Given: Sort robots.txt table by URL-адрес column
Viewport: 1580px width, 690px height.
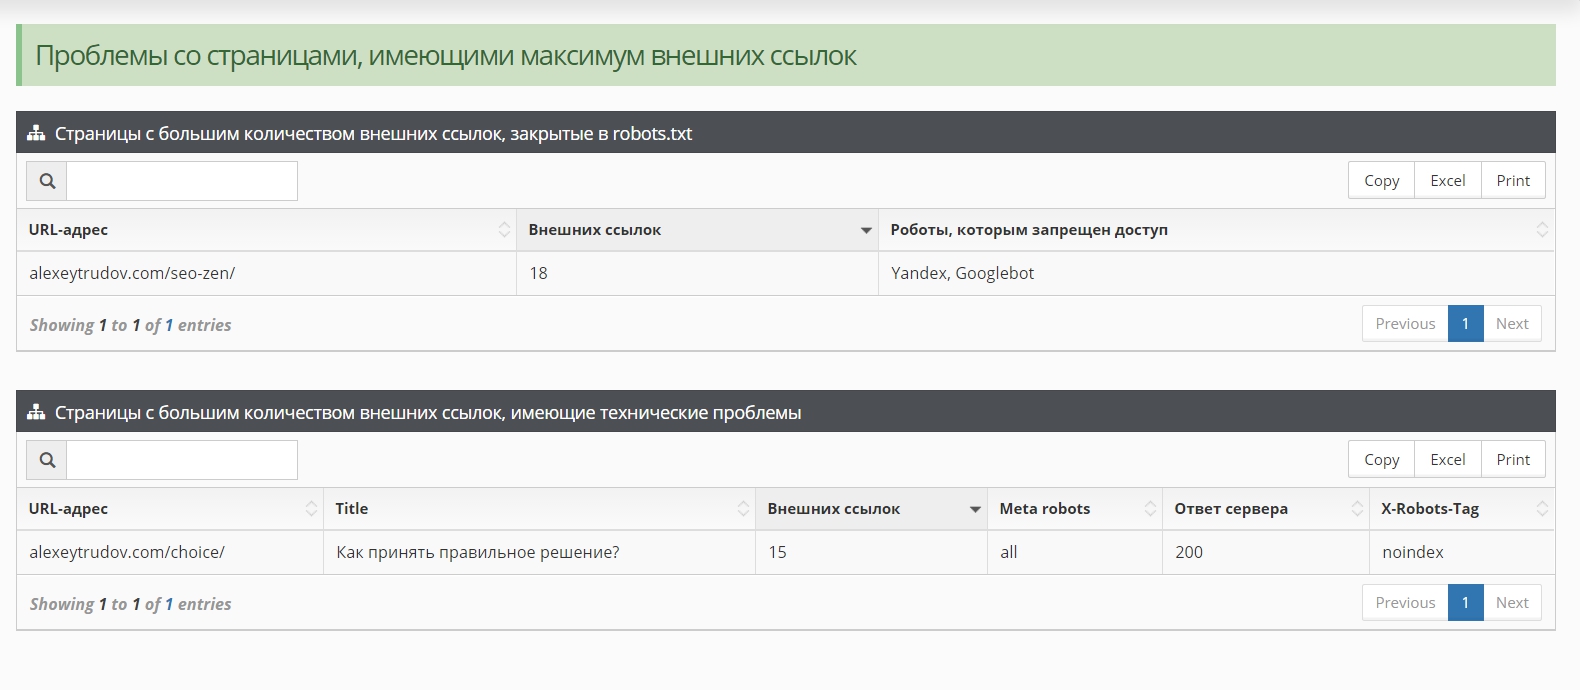Looking at the screenshot, I should (x=266, y=230).
